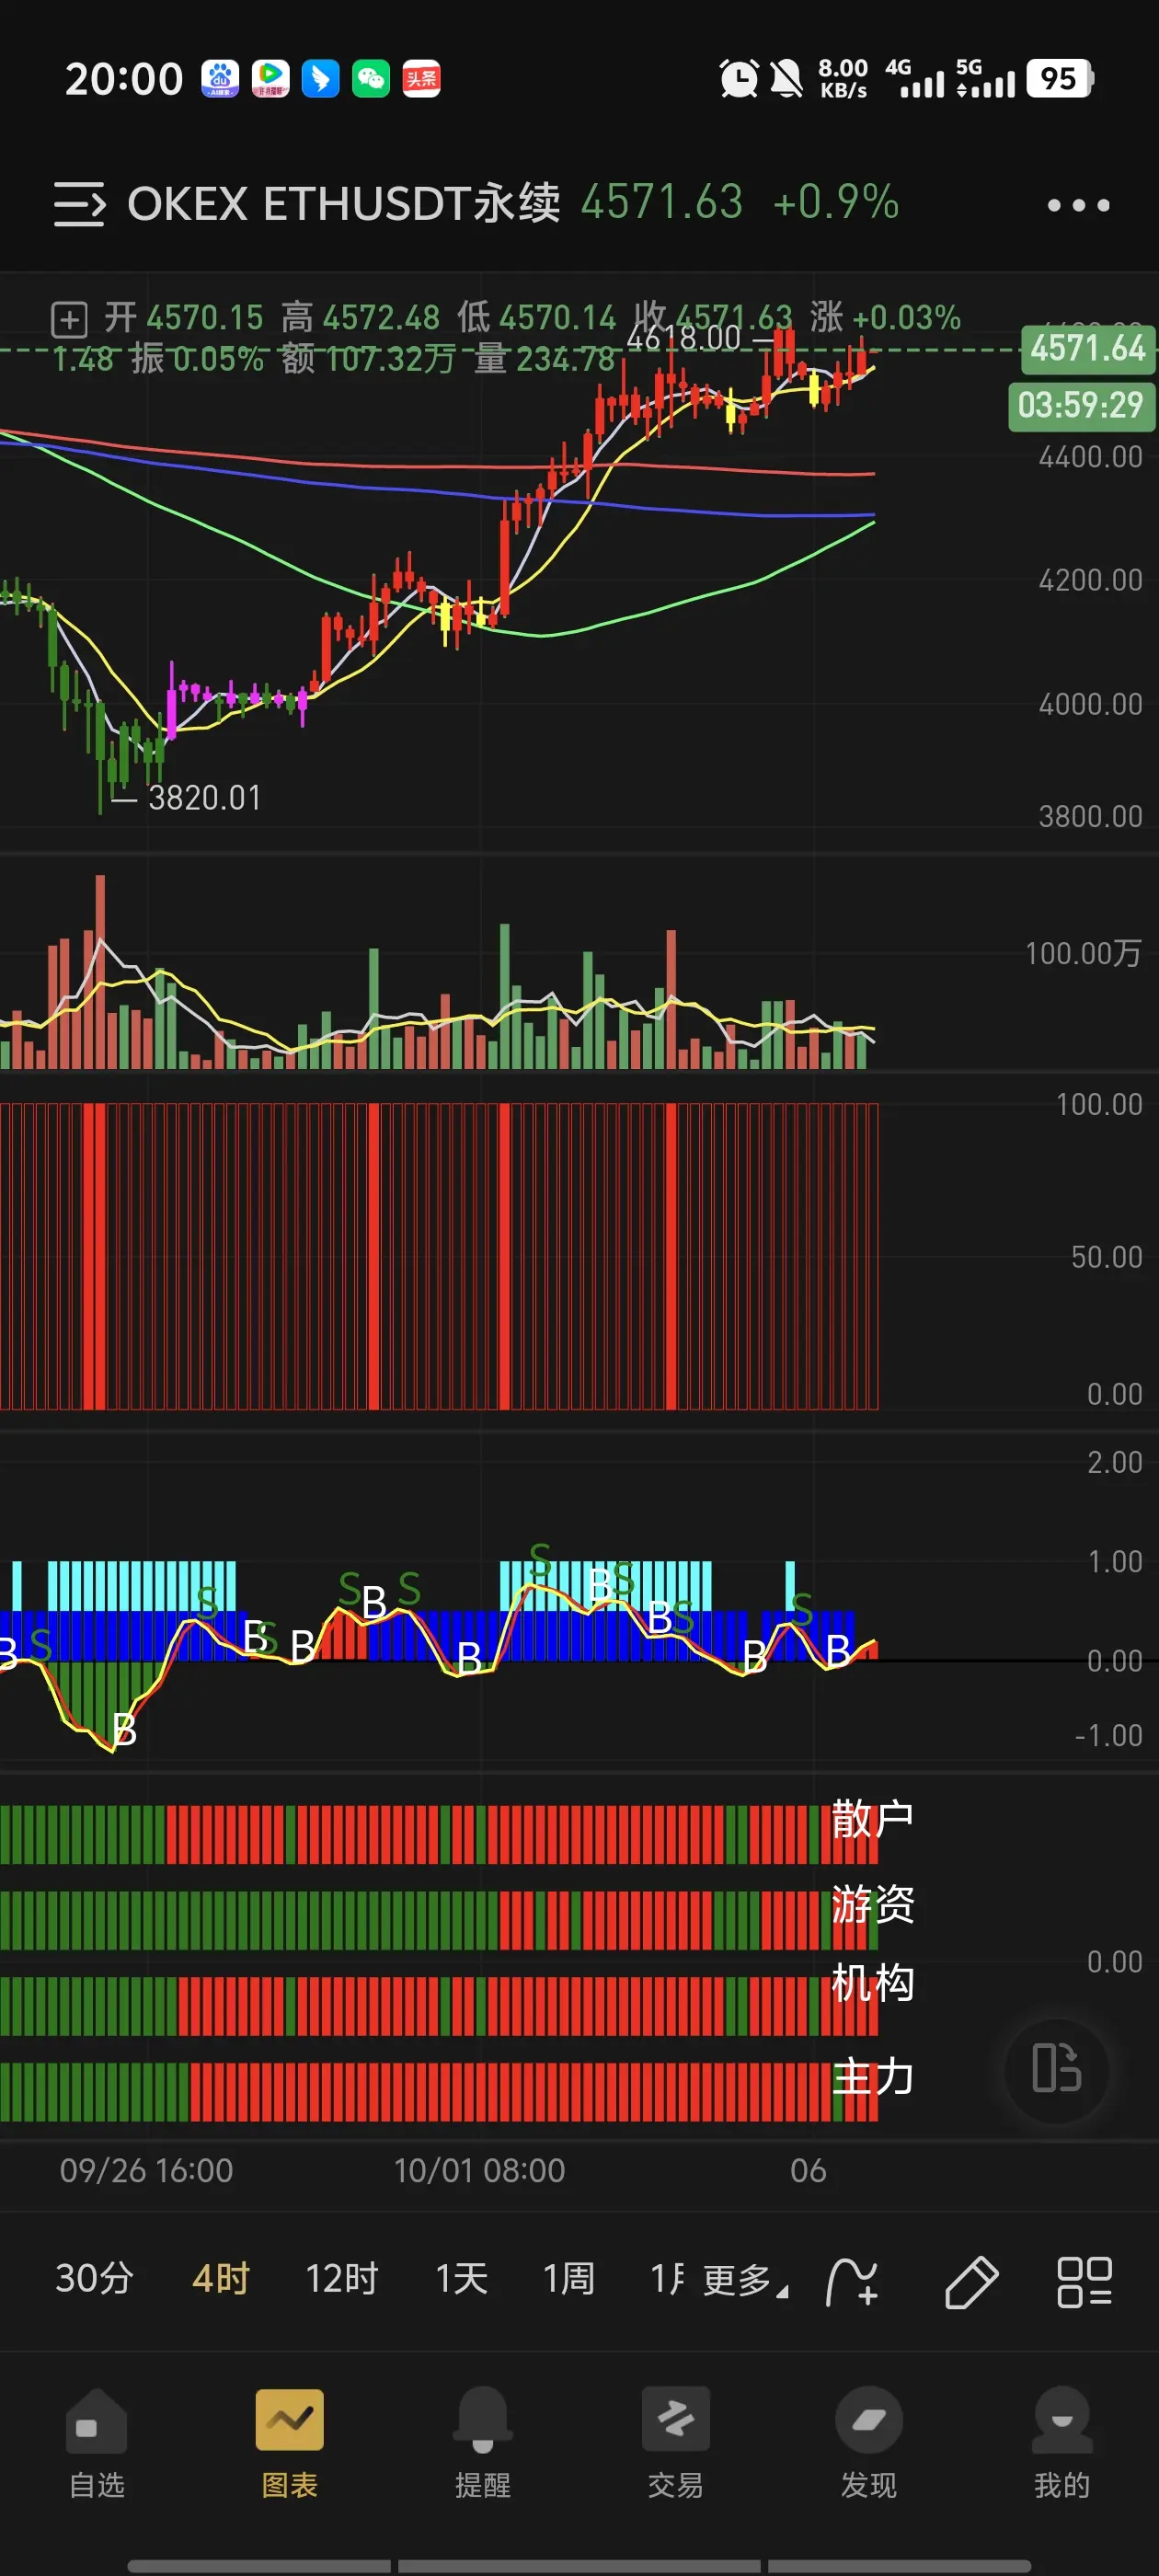The width and height of the screenshot is (1159, 2576).
Task: Tap the high price marker 4618.00
Action: point(683,338)
